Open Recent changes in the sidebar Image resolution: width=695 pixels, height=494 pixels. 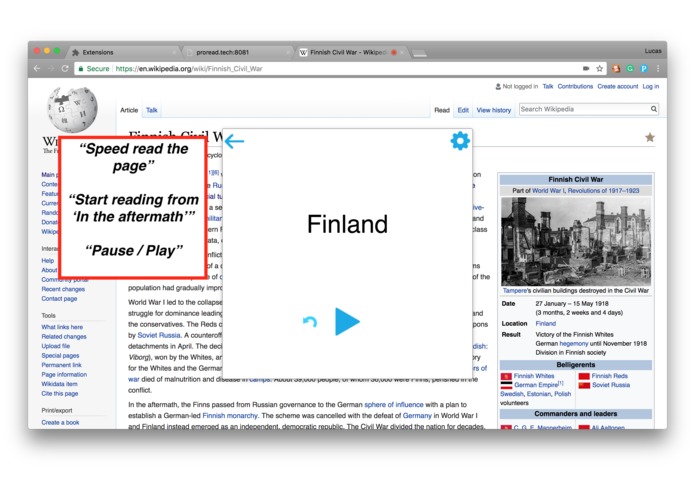(x=63, y=289)
